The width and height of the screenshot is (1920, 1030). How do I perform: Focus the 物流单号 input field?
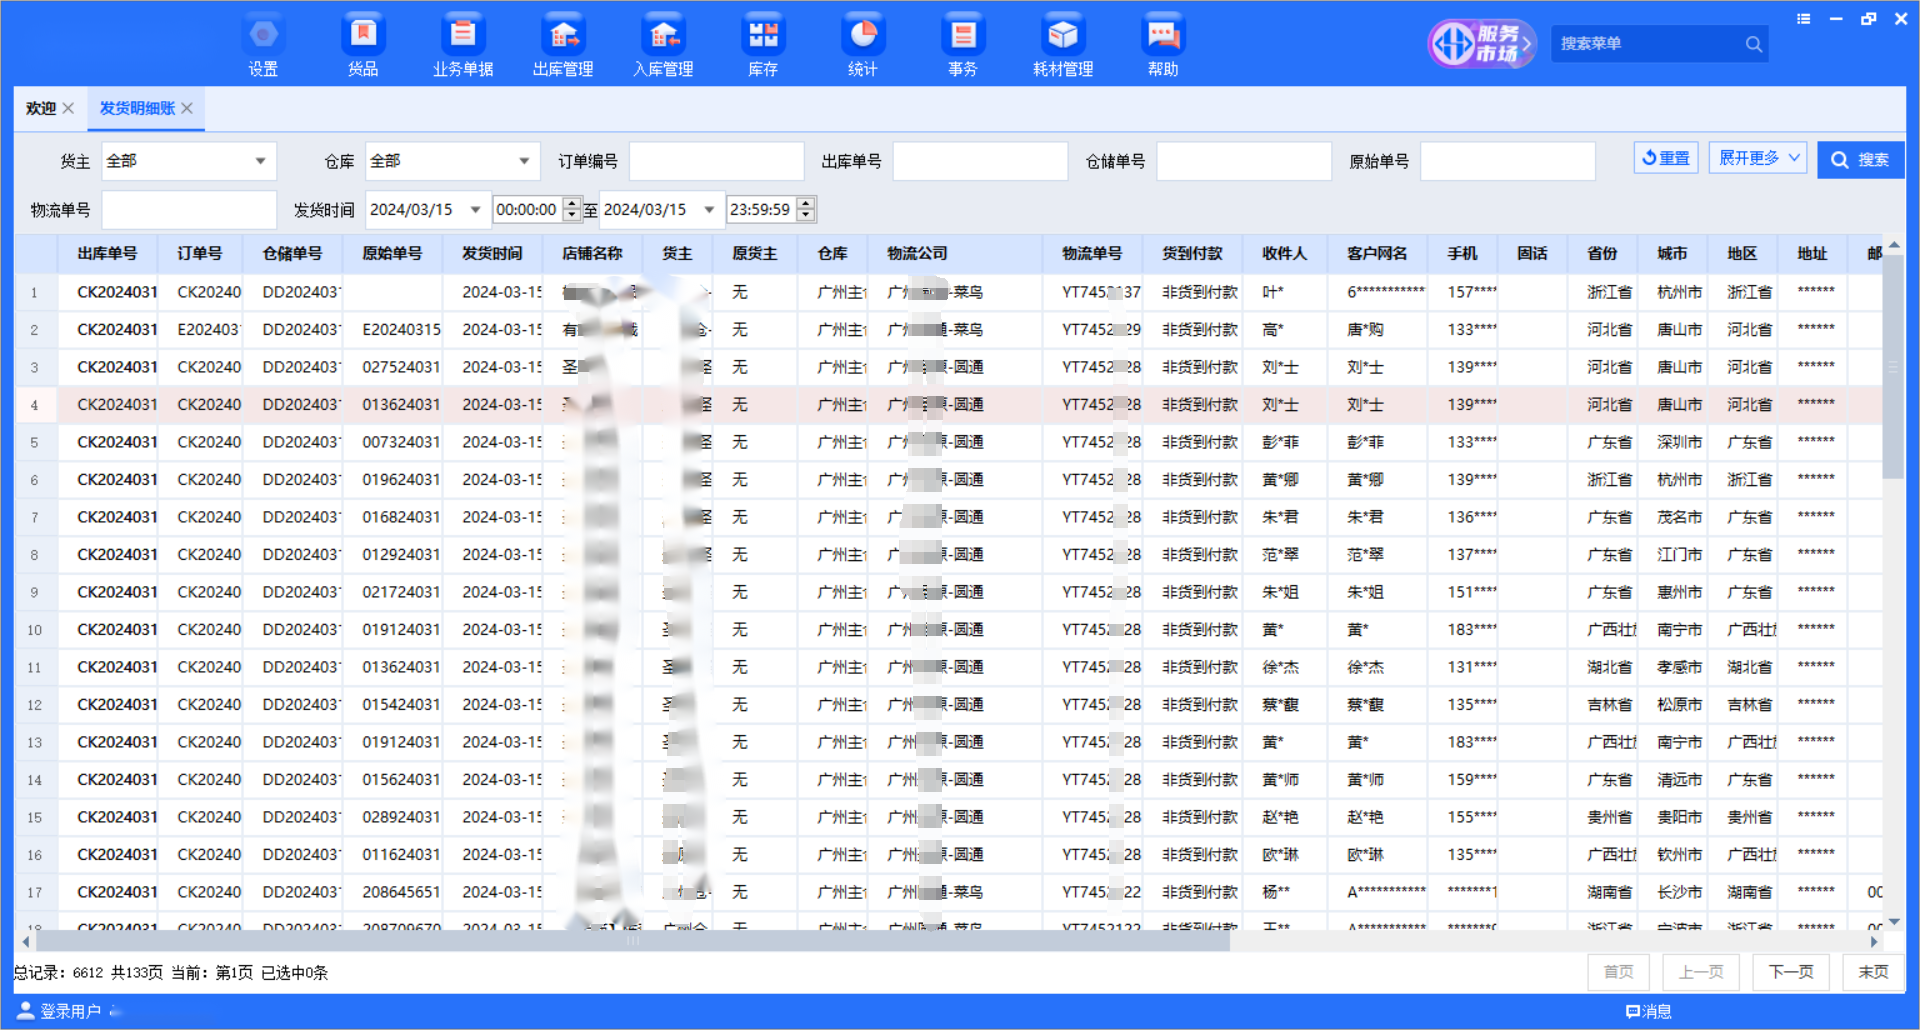click(x=189, y=210)
